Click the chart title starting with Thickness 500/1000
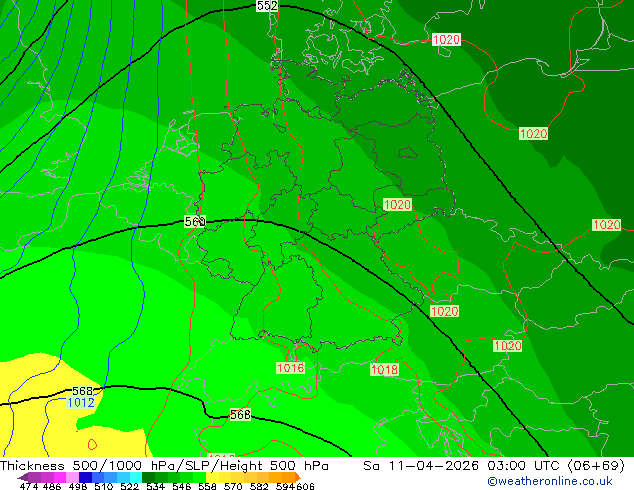 (x=164, y=466)
